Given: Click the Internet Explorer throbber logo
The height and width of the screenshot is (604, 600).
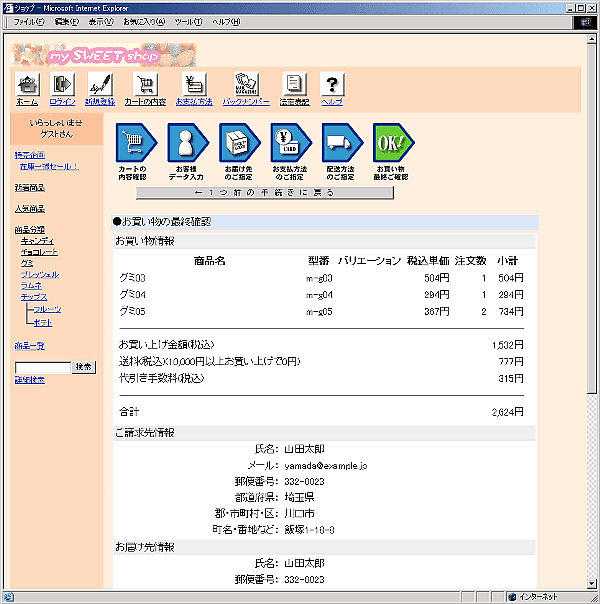Looking at the screenshot, I should [585, 22].
